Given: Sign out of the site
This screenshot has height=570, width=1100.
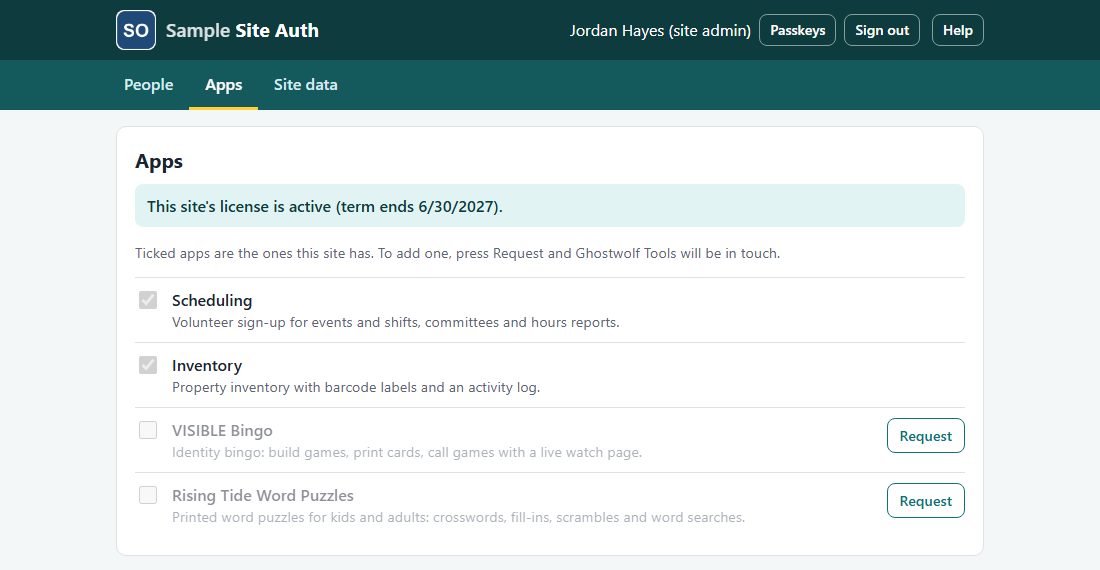Looking at the screenshot, I should pos(882,30).
